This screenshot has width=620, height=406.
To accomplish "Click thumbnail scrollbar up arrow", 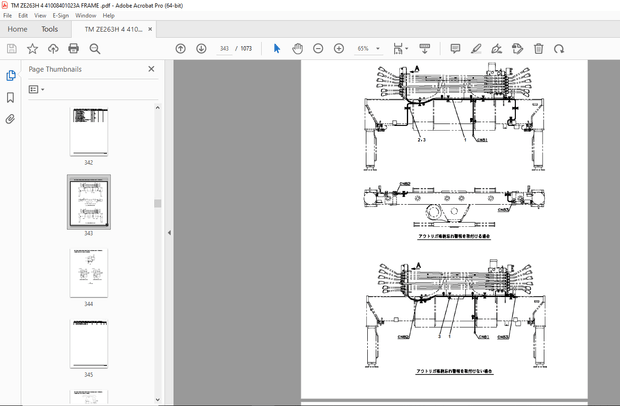I will tap(157, 108).
